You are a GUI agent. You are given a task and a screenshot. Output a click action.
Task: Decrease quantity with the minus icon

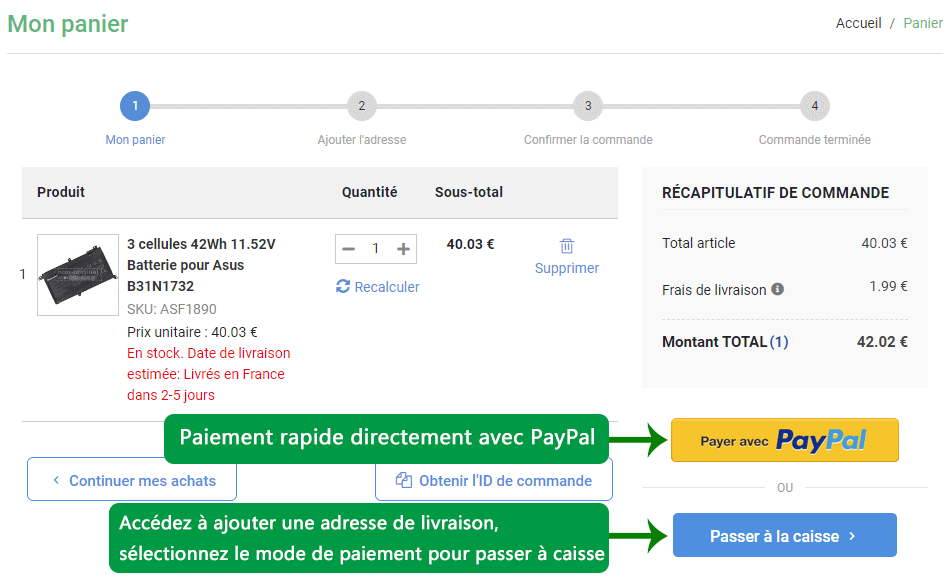348,249
